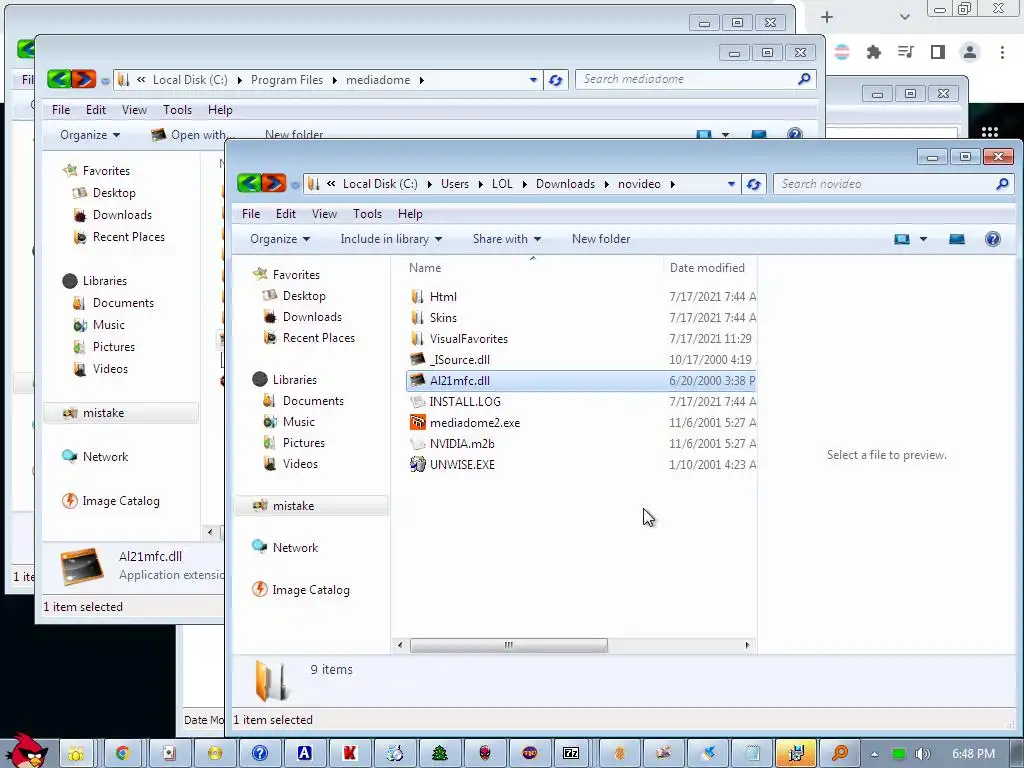The width and height of the screenshot is (1024, 768).
Task: Expand the arrow after Downloads in novideo path
Action: (607, 184)
